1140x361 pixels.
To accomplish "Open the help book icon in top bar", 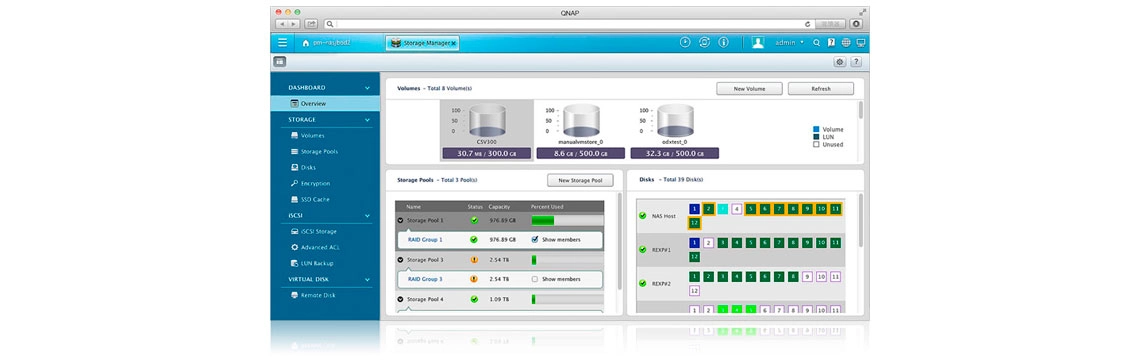I will click(x=831, y=43).
